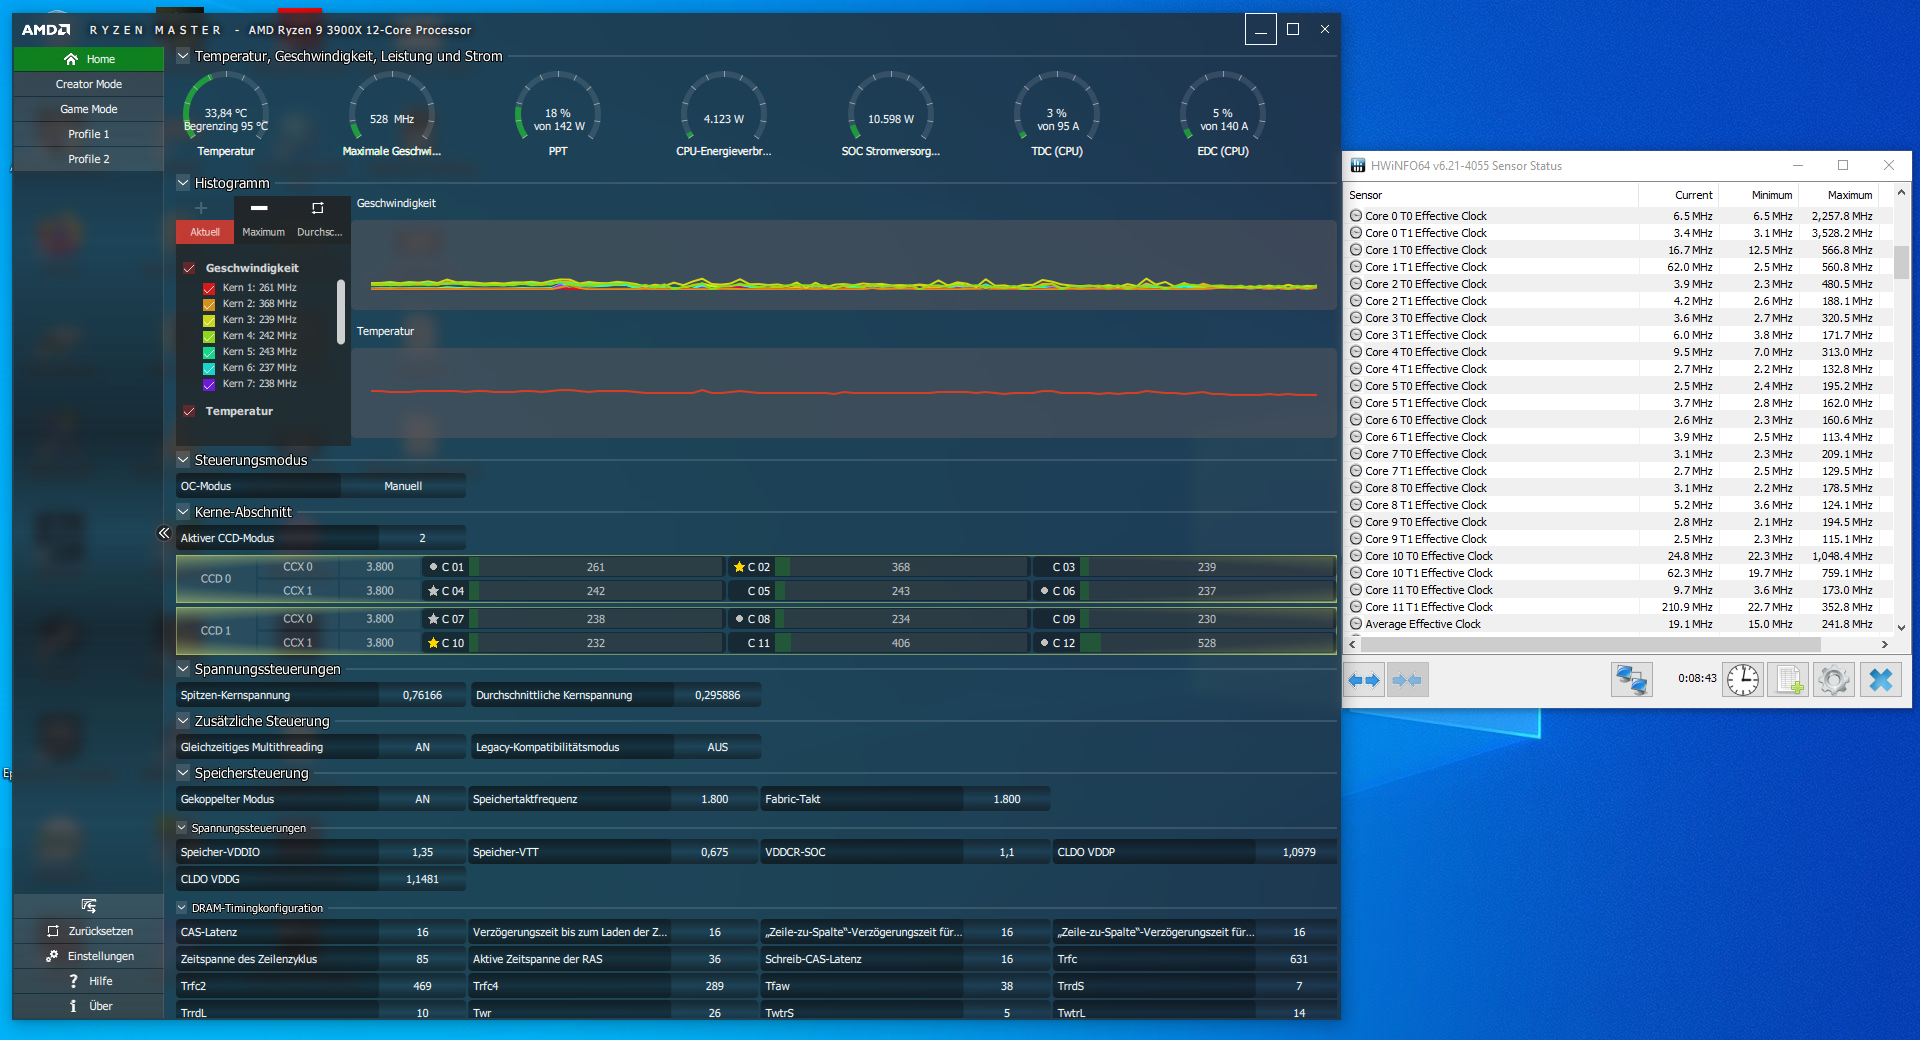Click the import/export profile icon in sidebar
Screen dimensions: 1920x1040
(x=89, y=906)
